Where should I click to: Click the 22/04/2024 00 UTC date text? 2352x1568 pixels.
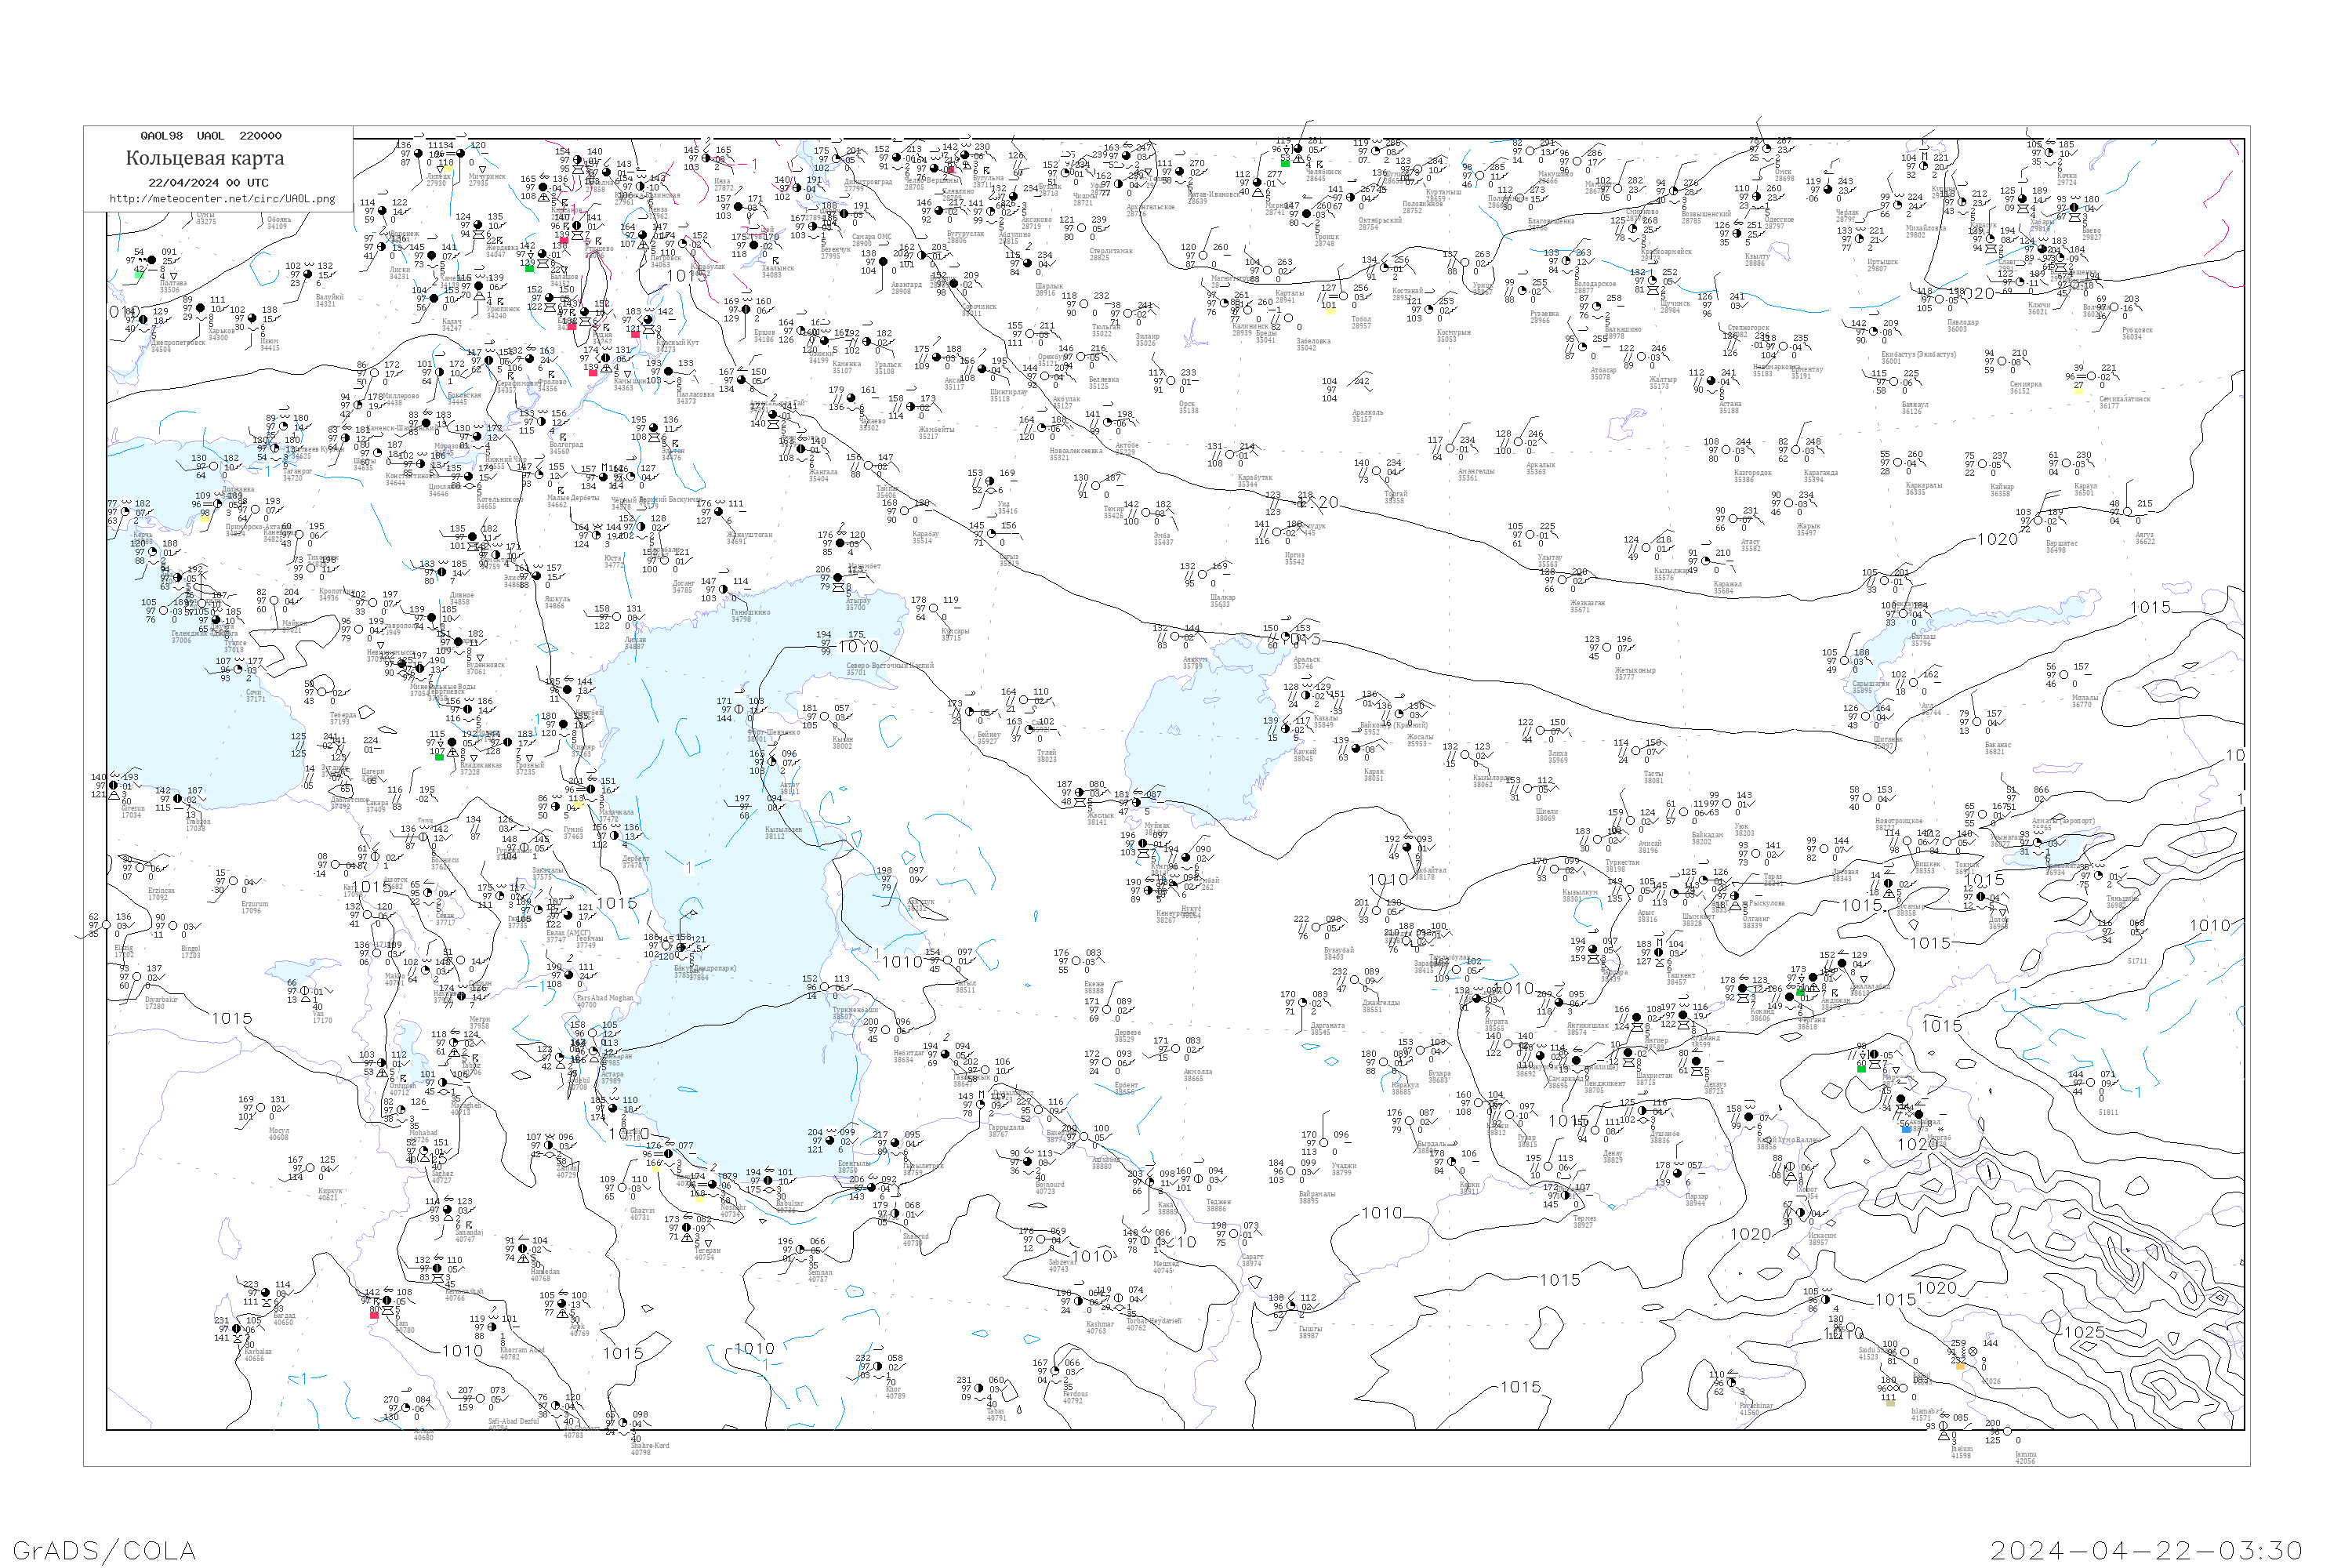point(208,183)
